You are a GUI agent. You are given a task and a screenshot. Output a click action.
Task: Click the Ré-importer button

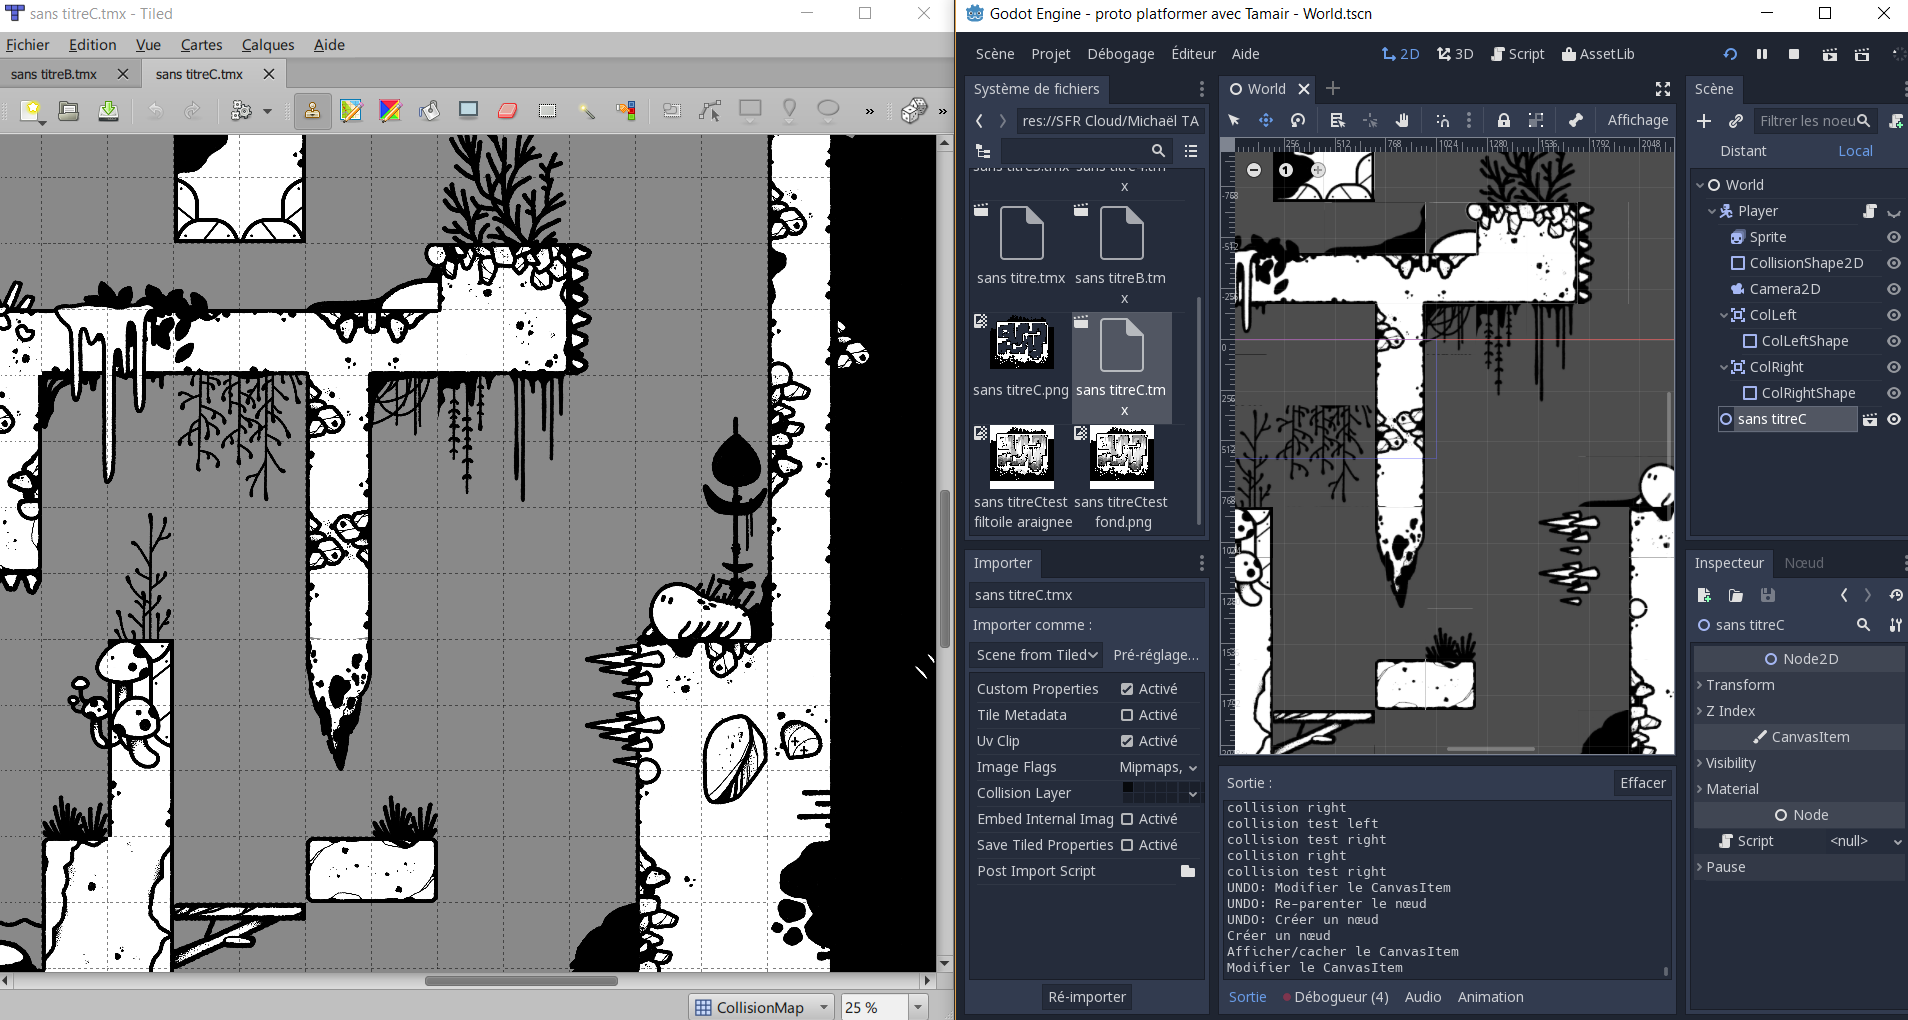(1087, 997)
